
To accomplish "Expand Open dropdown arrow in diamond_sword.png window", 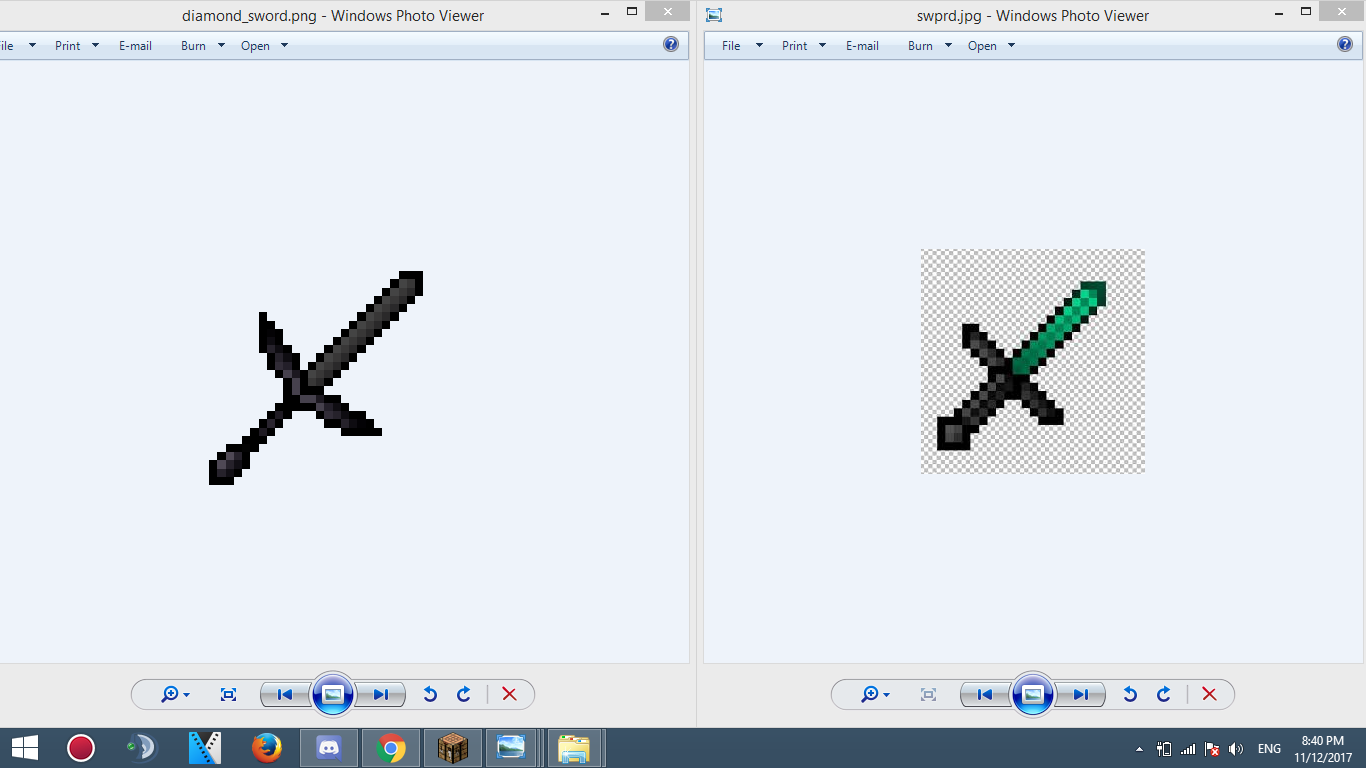I will (x=284, y=46).
